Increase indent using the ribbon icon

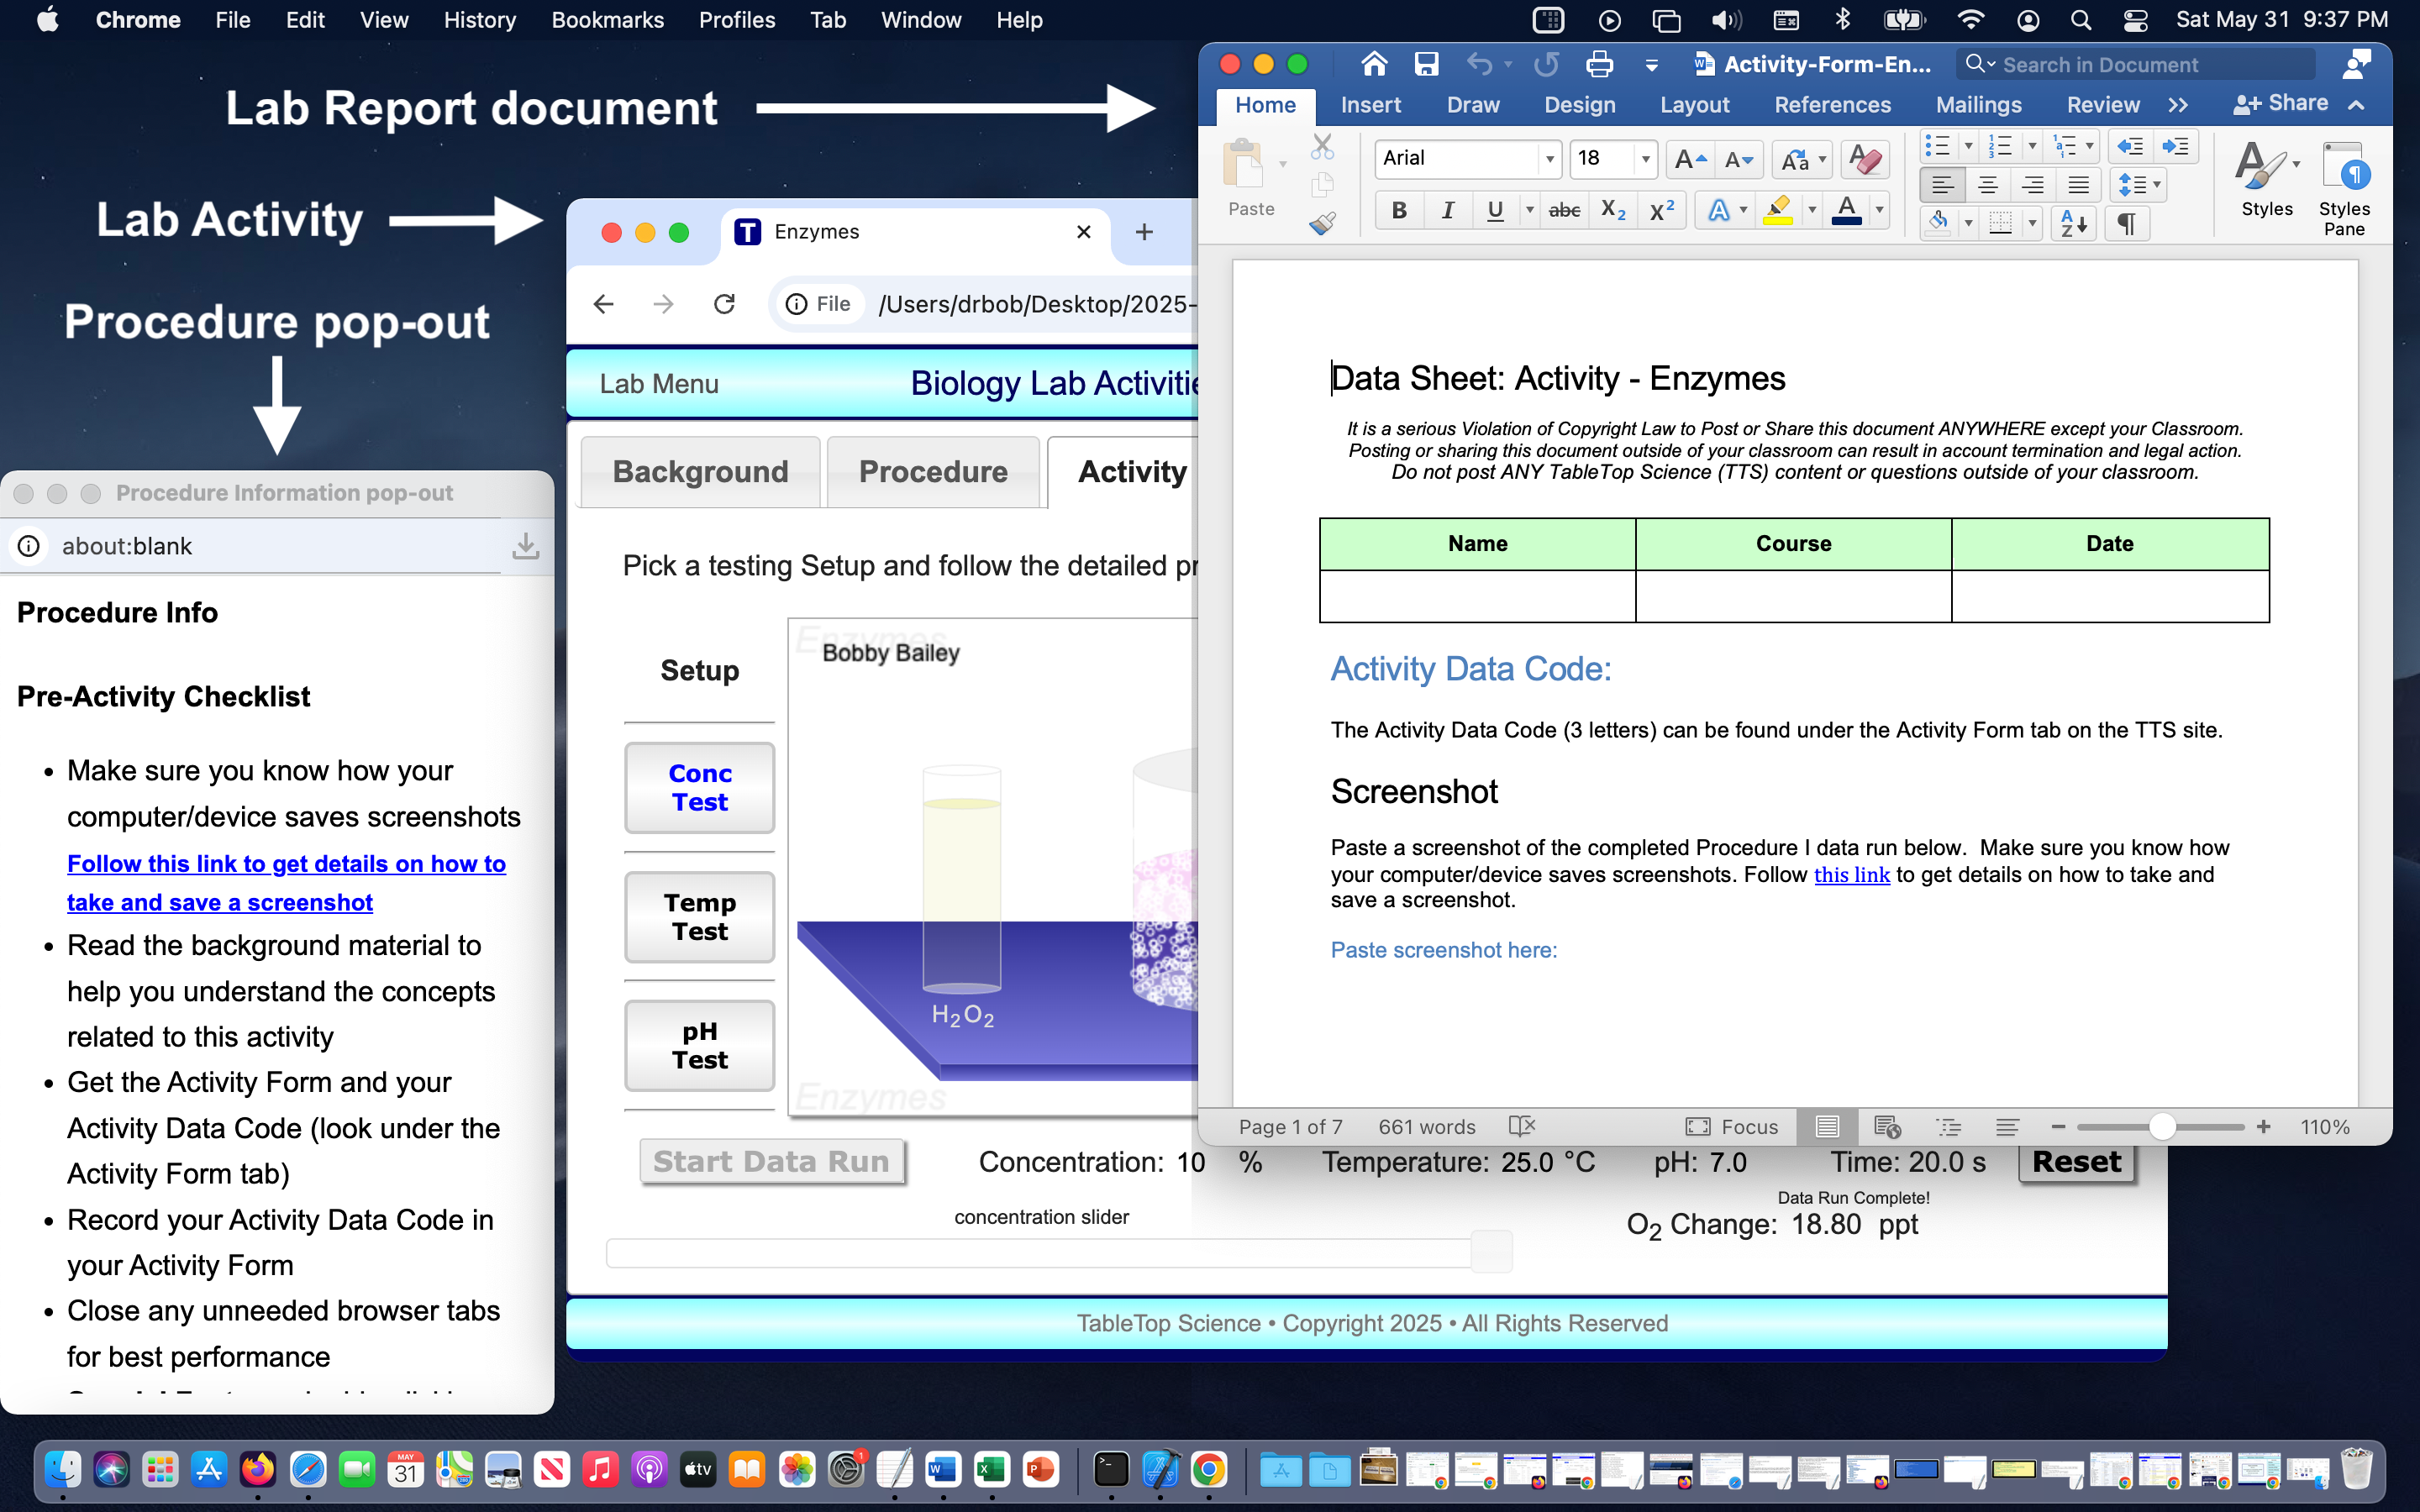coord(2175,147)
